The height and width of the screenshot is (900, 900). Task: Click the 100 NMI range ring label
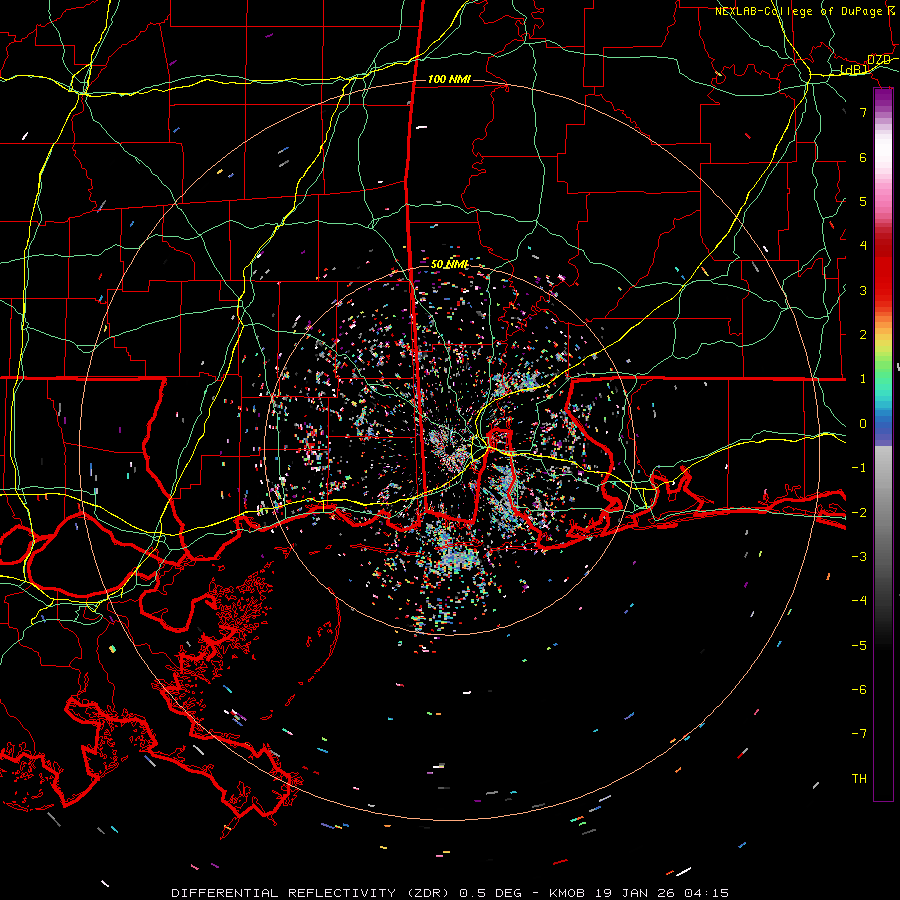449,79
